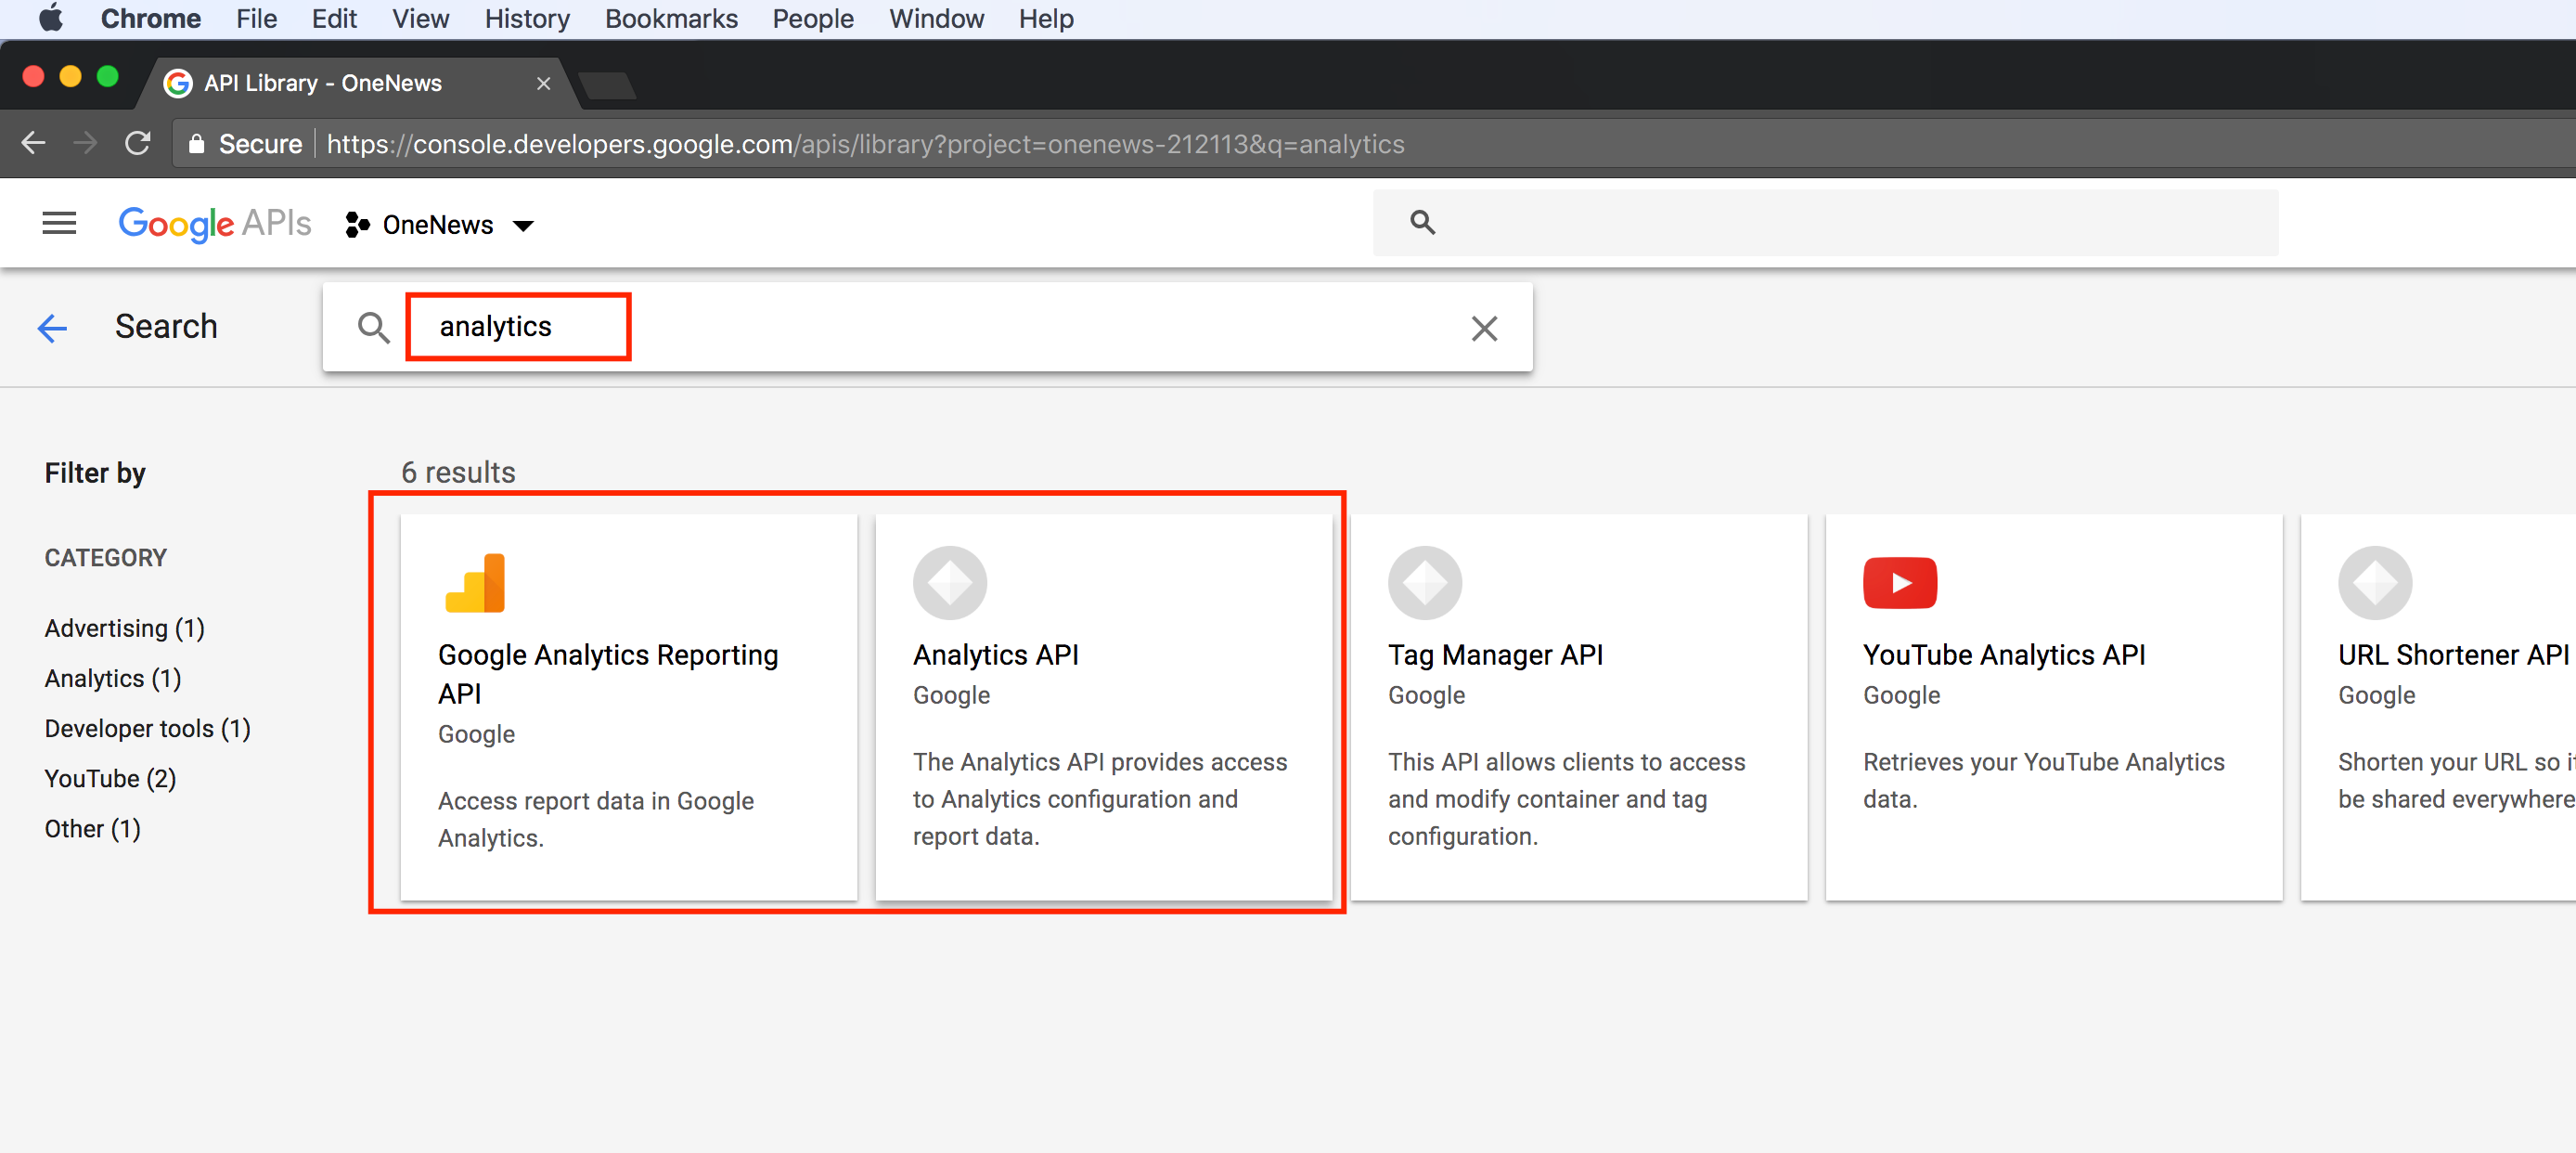
Task: Filter results by YouTube category
Action: coord(110,778)
